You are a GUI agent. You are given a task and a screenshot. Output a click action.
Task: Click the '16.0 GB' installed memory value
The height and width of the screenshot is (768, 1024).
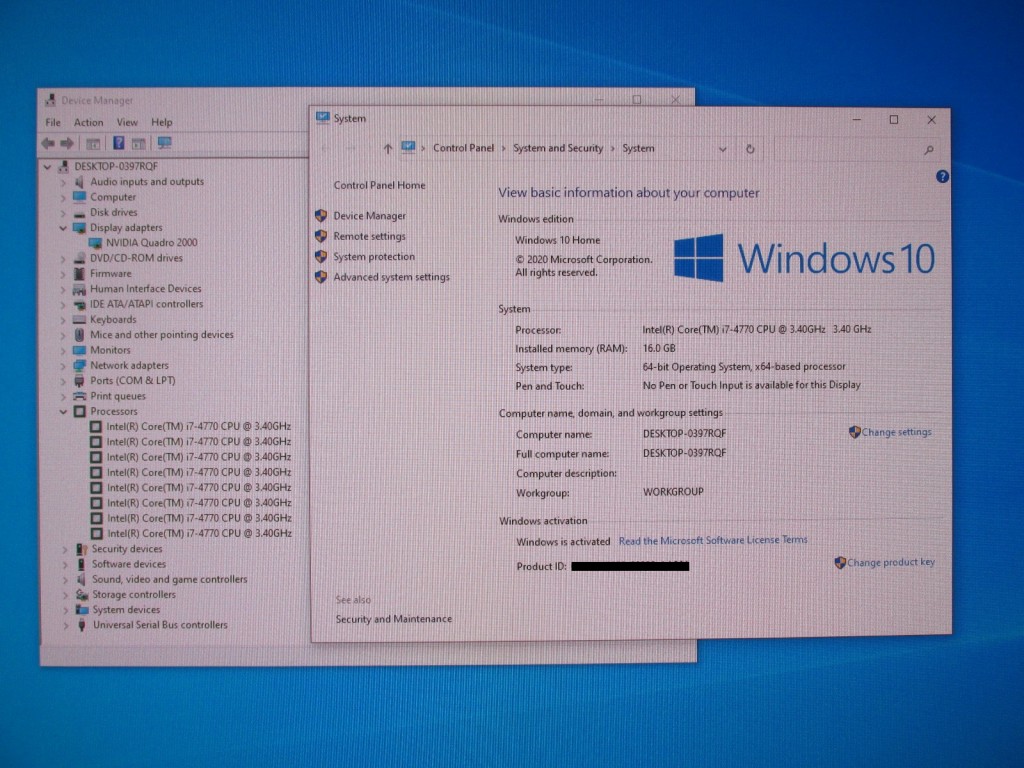(659, 349)
